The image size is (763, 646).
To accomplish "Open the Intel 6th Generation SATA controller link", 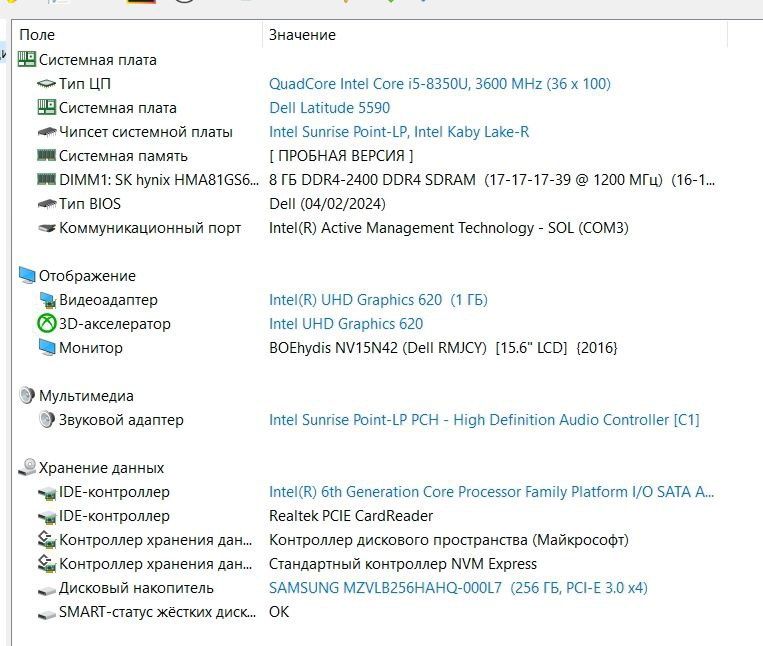I will coord(491,491).
